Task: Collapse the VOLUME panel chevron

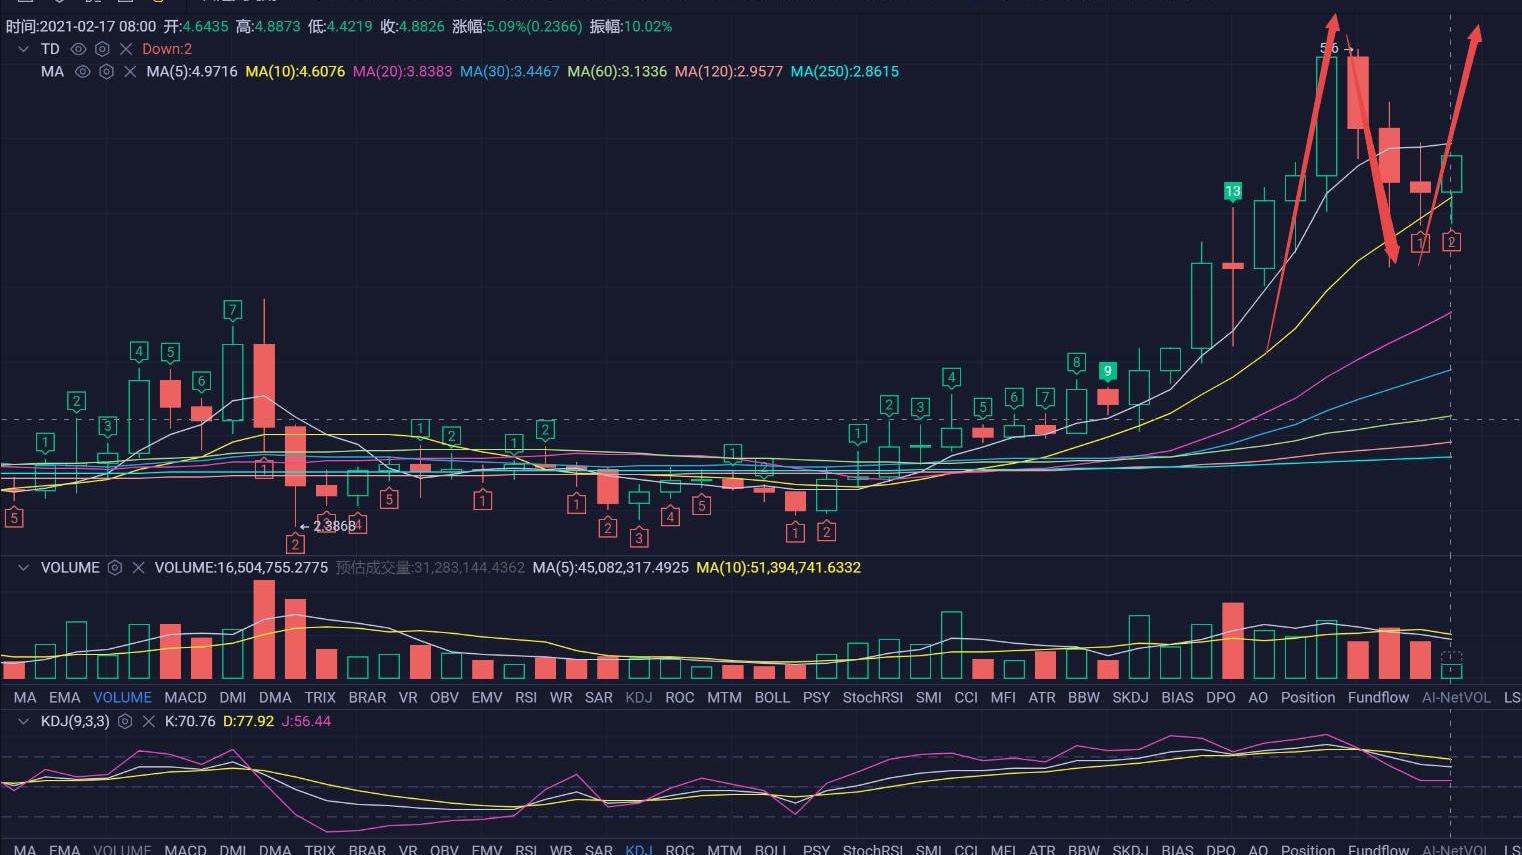Action: tap(23, 568)
